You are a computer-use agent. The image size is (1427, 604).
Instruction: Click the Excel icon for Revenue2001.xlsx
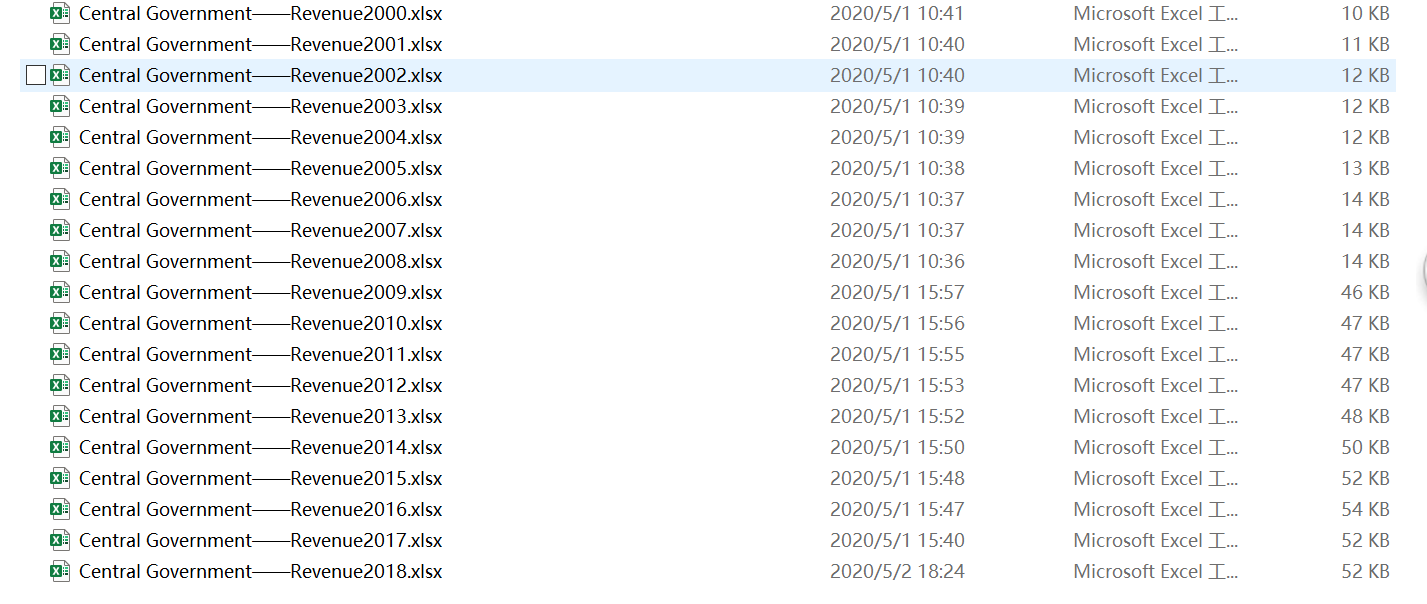60,44
